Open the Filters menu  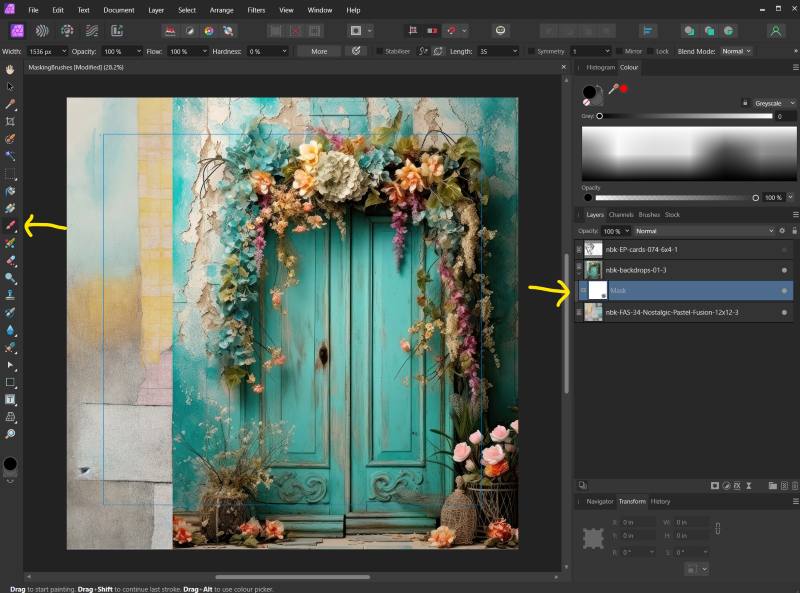[256, 10]
